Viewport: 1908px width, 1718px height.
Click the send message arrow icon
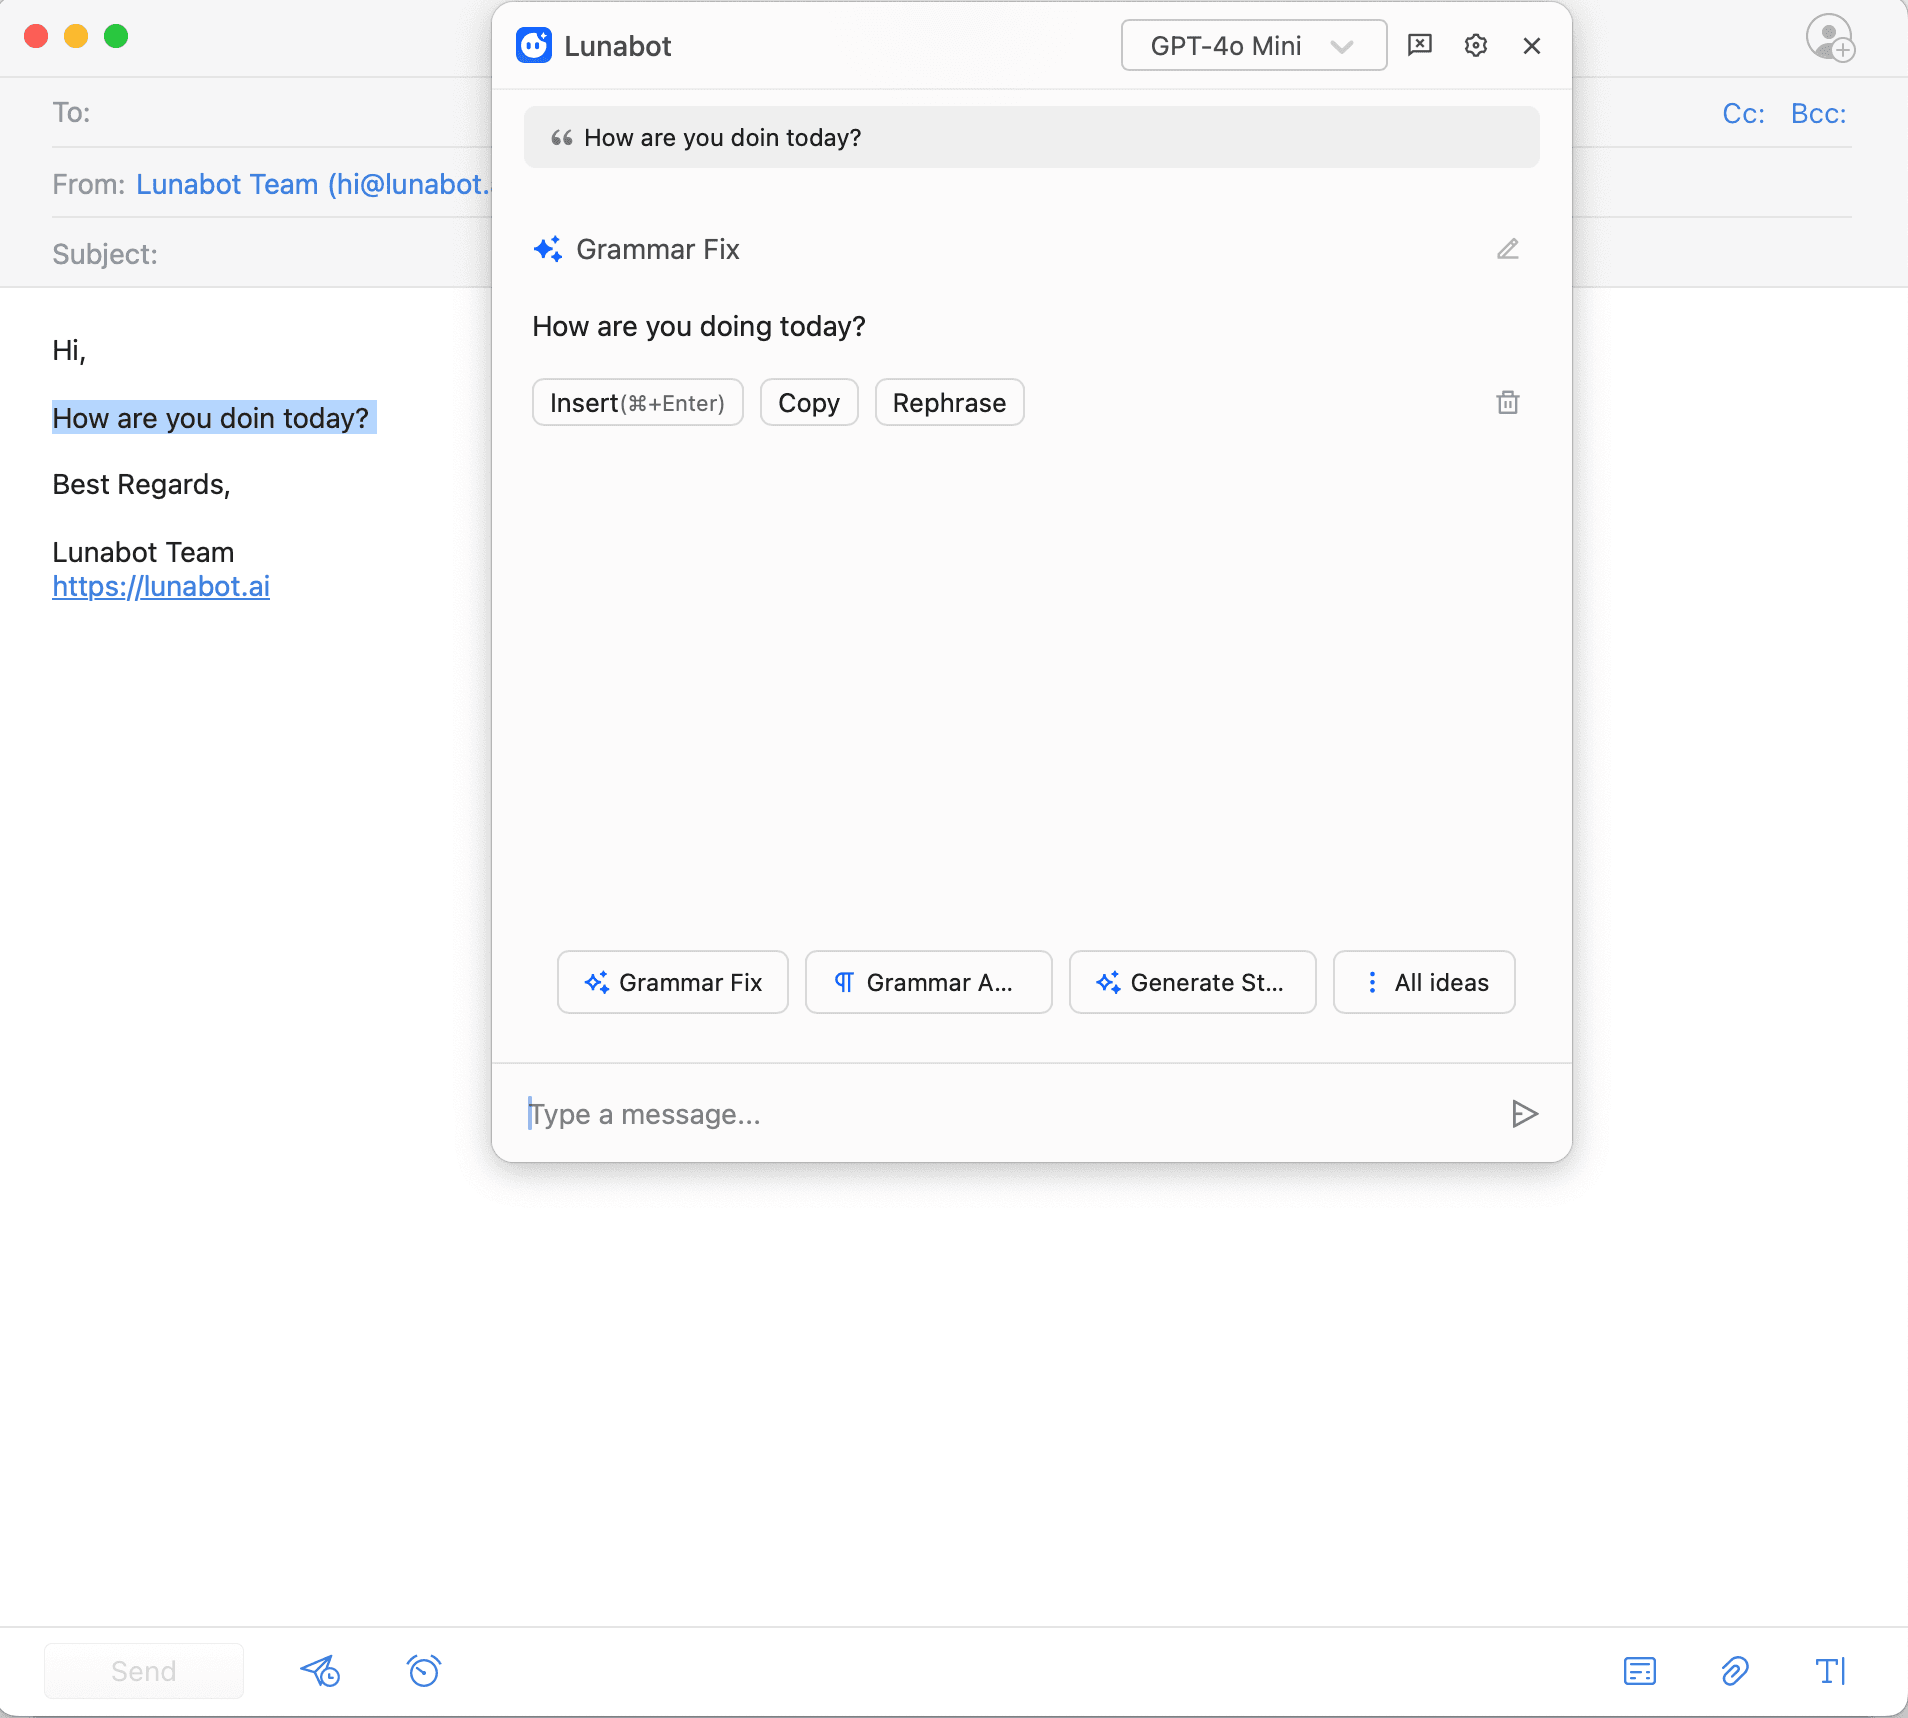point(1524,1114)
